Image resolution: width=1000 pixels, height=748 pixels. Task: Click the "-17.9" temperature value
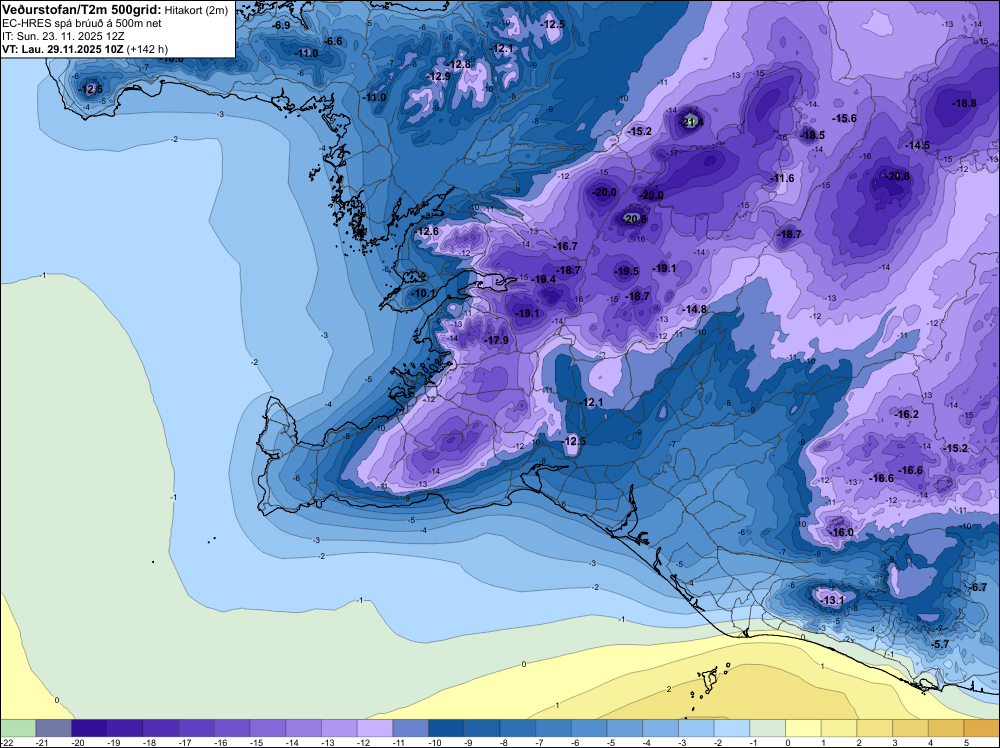(496, 341)
